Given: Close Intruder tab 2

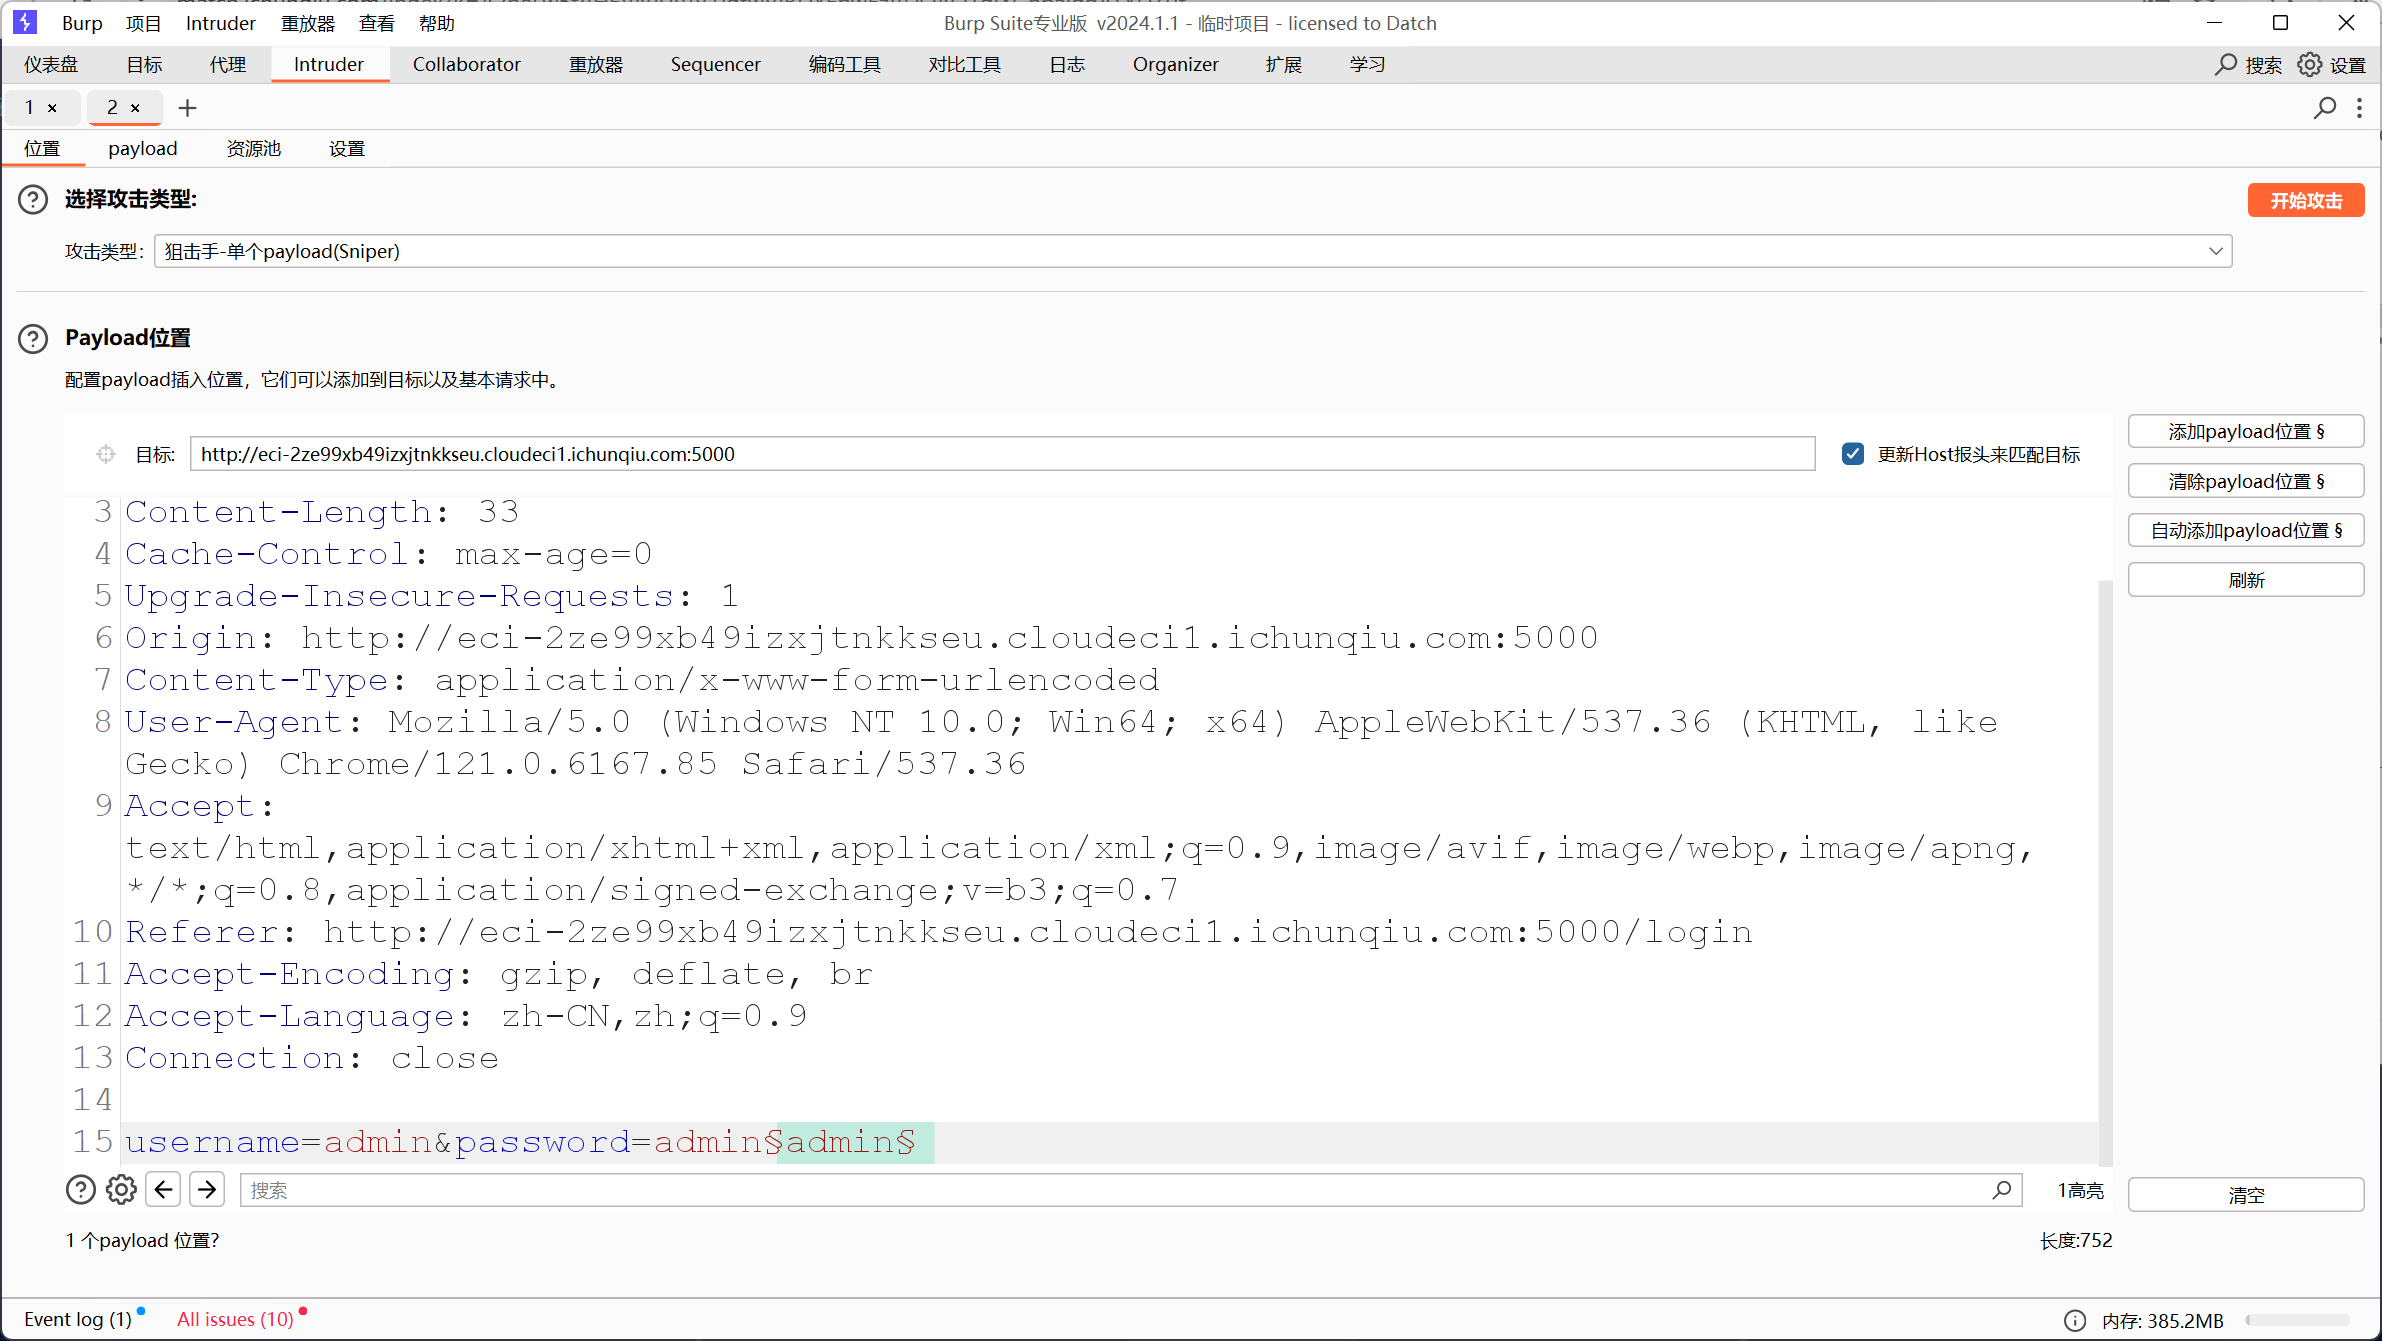Looking at the screenshot, I should click(x=135, y=108).
